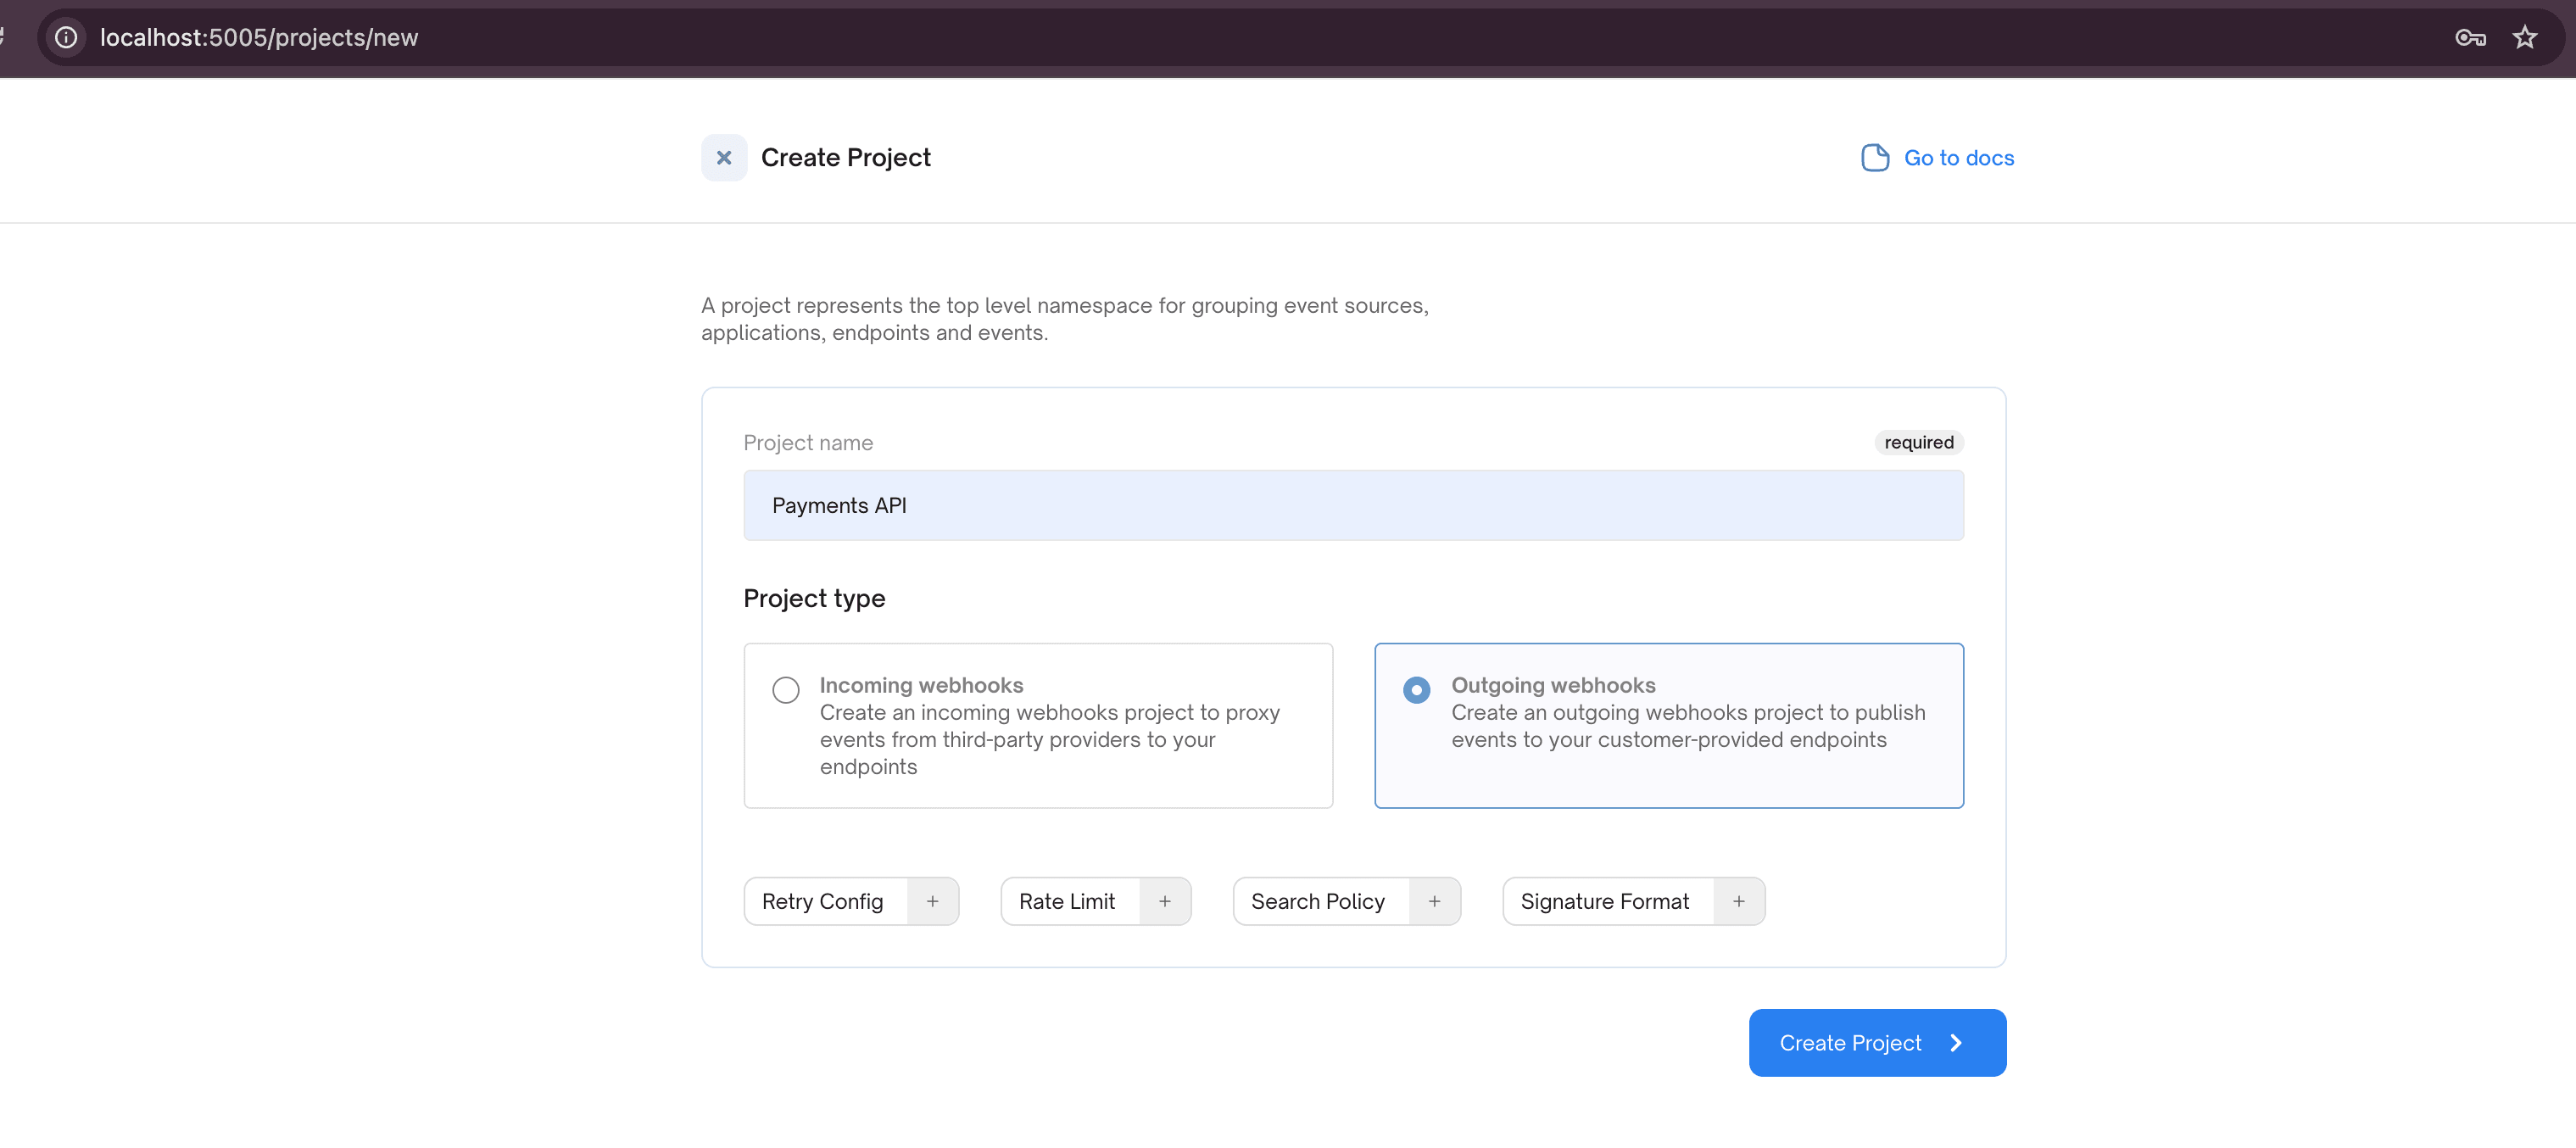
Task: Click the Search Policy label
Action: coord(1317,902)
